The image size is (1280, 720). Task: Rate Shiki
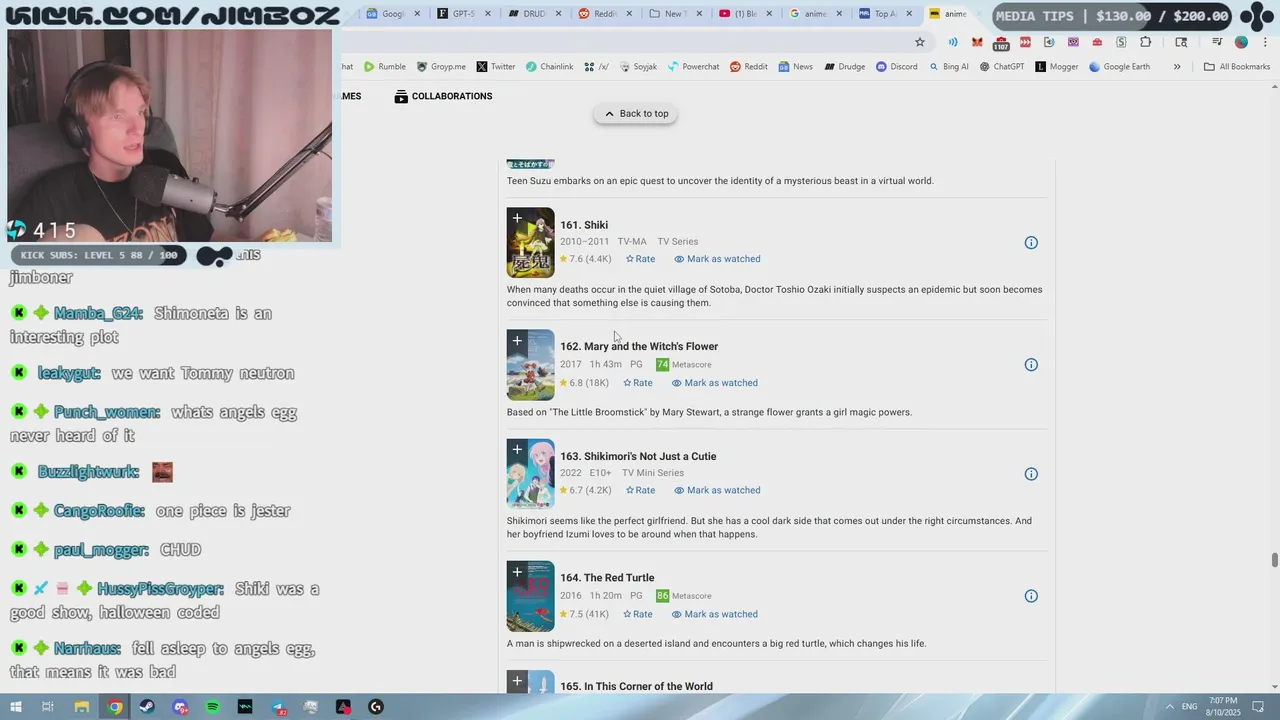pyautogui.click(x=641, y=259)
